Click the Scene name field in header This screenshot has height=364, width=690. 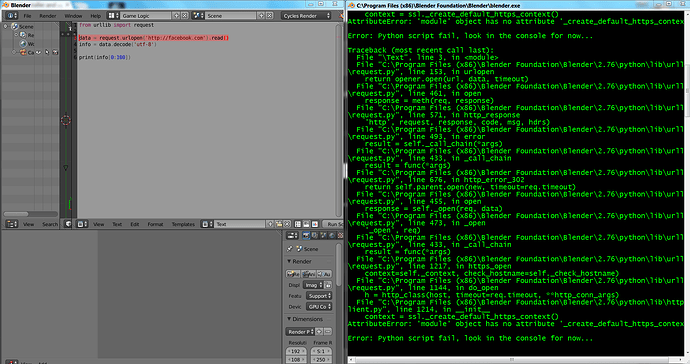coord(231,15)
